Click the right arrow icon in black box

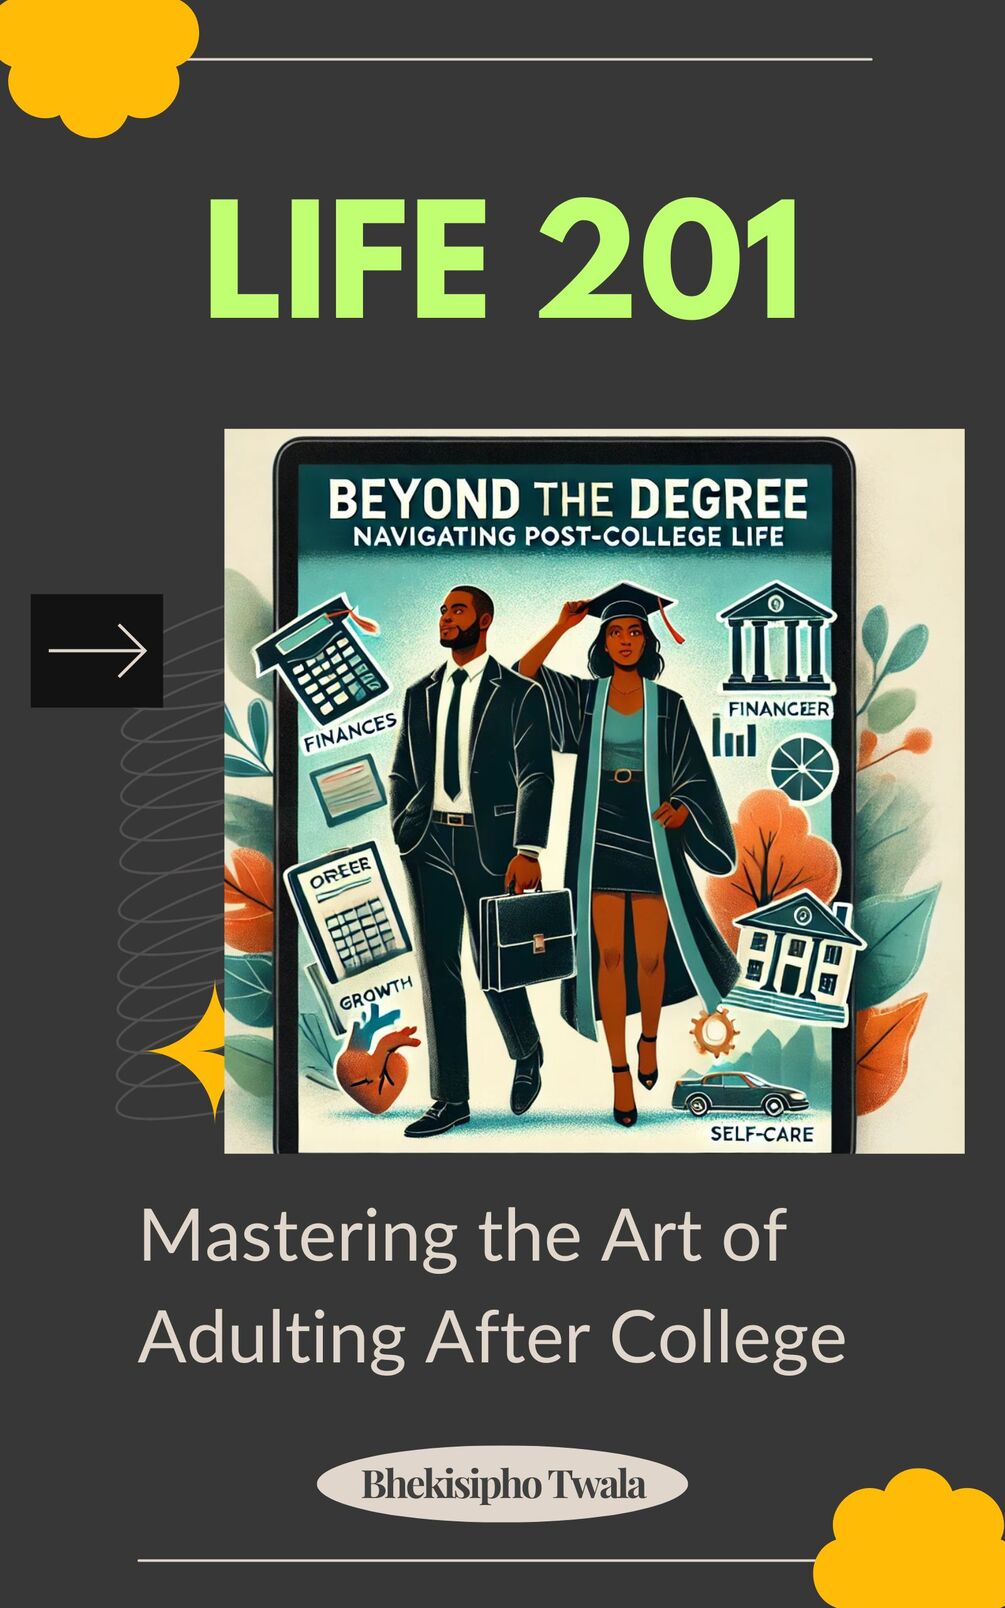pos(97,651)
